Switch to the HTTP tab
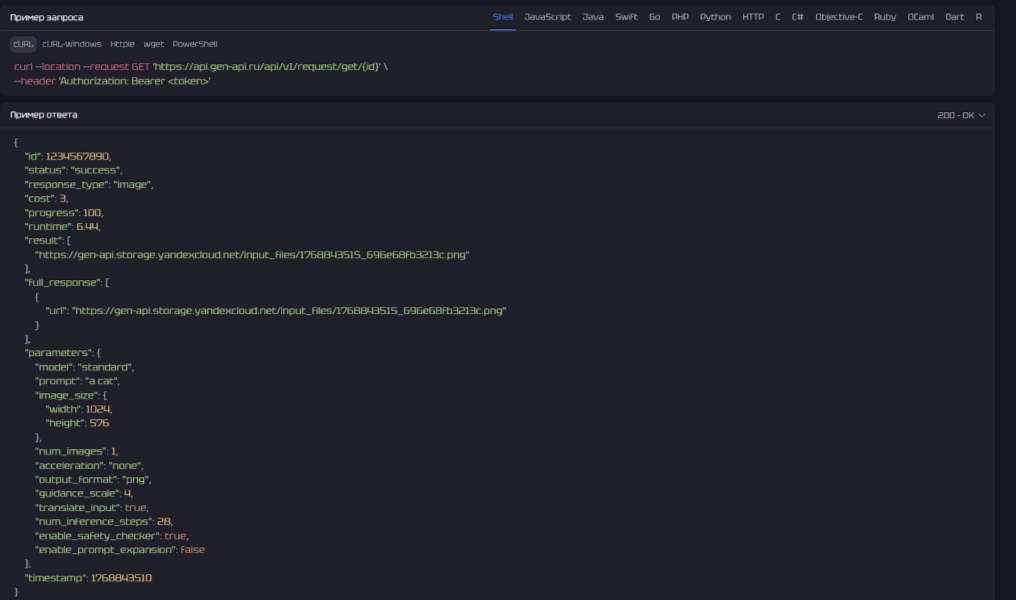1016x600 pixels. pos(753,17)
